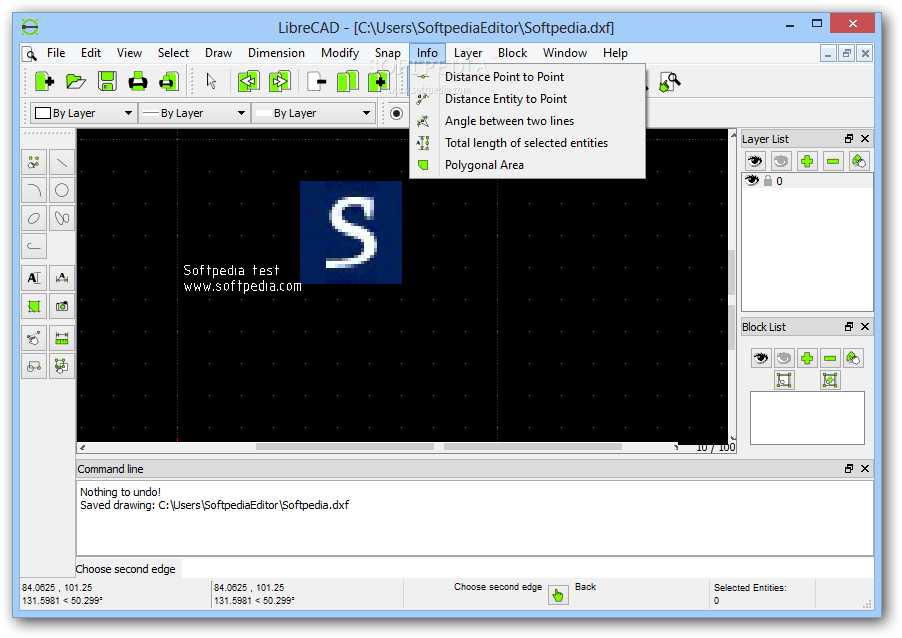Screen dimensions: 902x638
Task: Click the Cut icon with minus sign
Action: point(316,82)
